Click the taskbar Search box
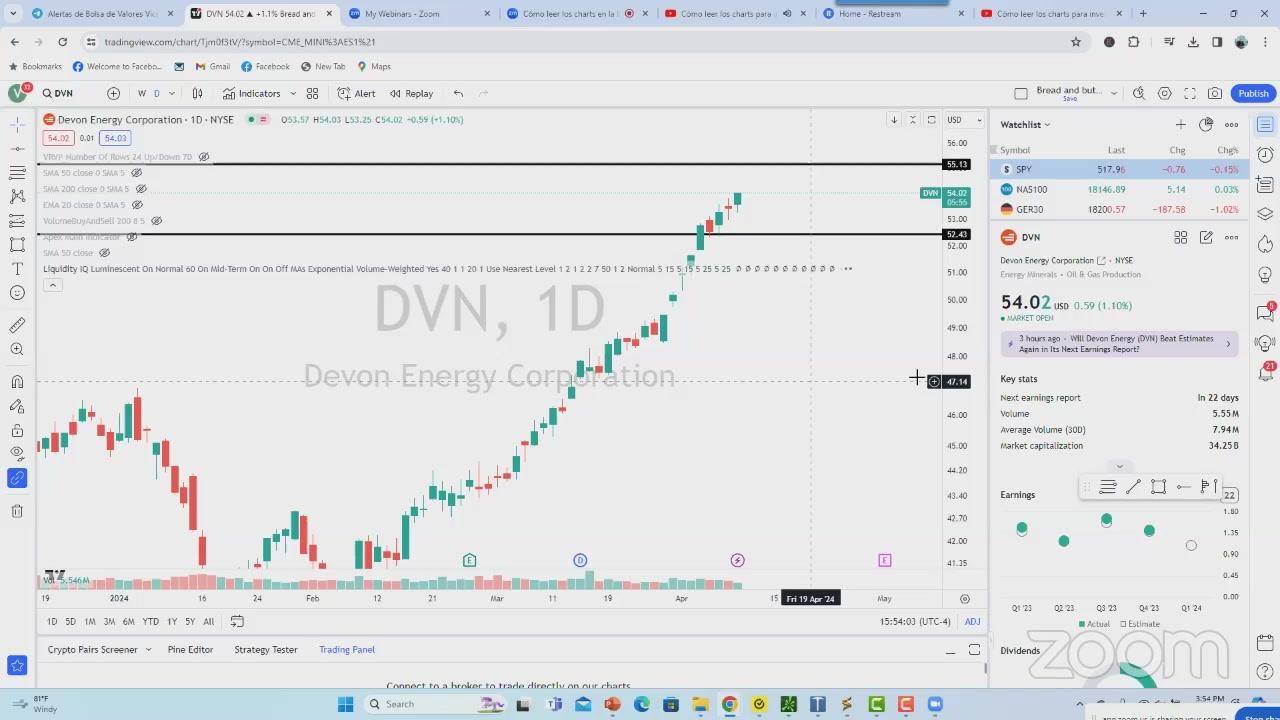 pos(433,704)
